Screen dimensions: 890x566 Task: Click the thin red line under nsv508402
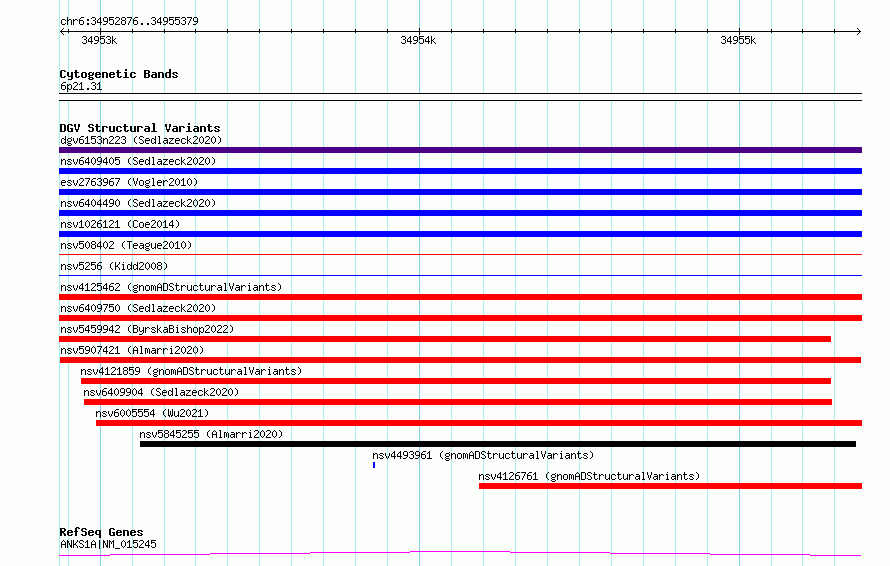tap(460, 254)
